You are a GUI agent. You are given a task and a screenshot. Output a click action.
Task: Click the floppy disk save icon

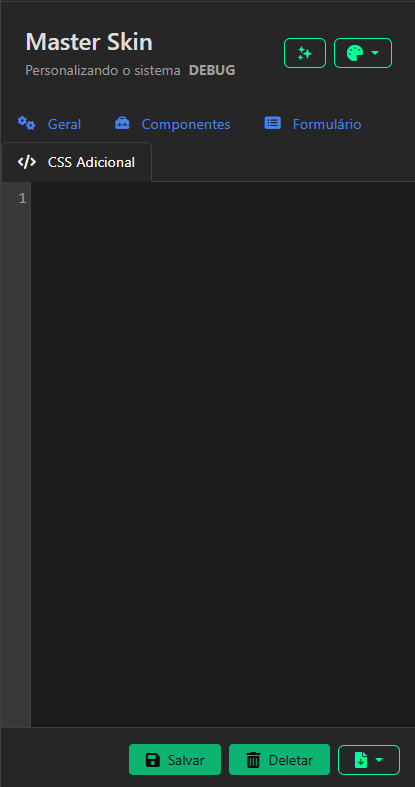coord(153,760)
